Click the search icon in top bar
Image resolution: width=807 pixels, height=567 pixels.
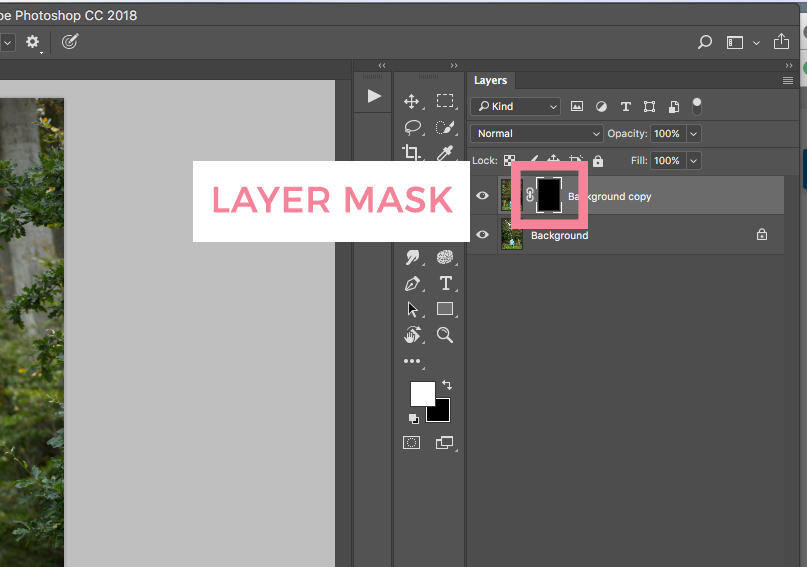pos(704,42)
